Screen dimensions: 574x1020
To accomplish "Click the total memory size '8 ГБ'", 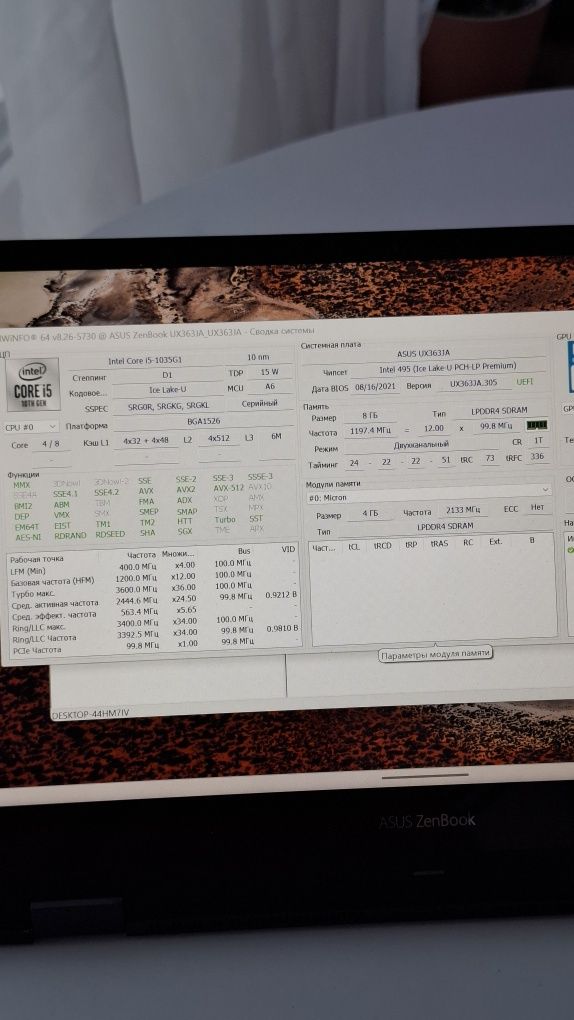I will pyautogui.click(x=369, y=415).
